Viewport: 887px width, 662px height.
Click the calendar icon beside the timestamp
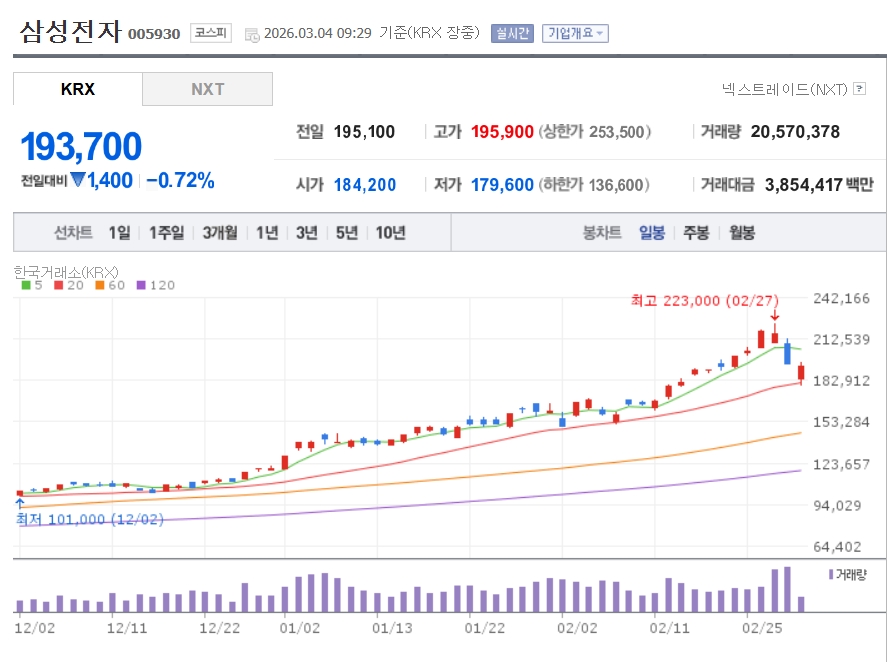click(251, 34)
